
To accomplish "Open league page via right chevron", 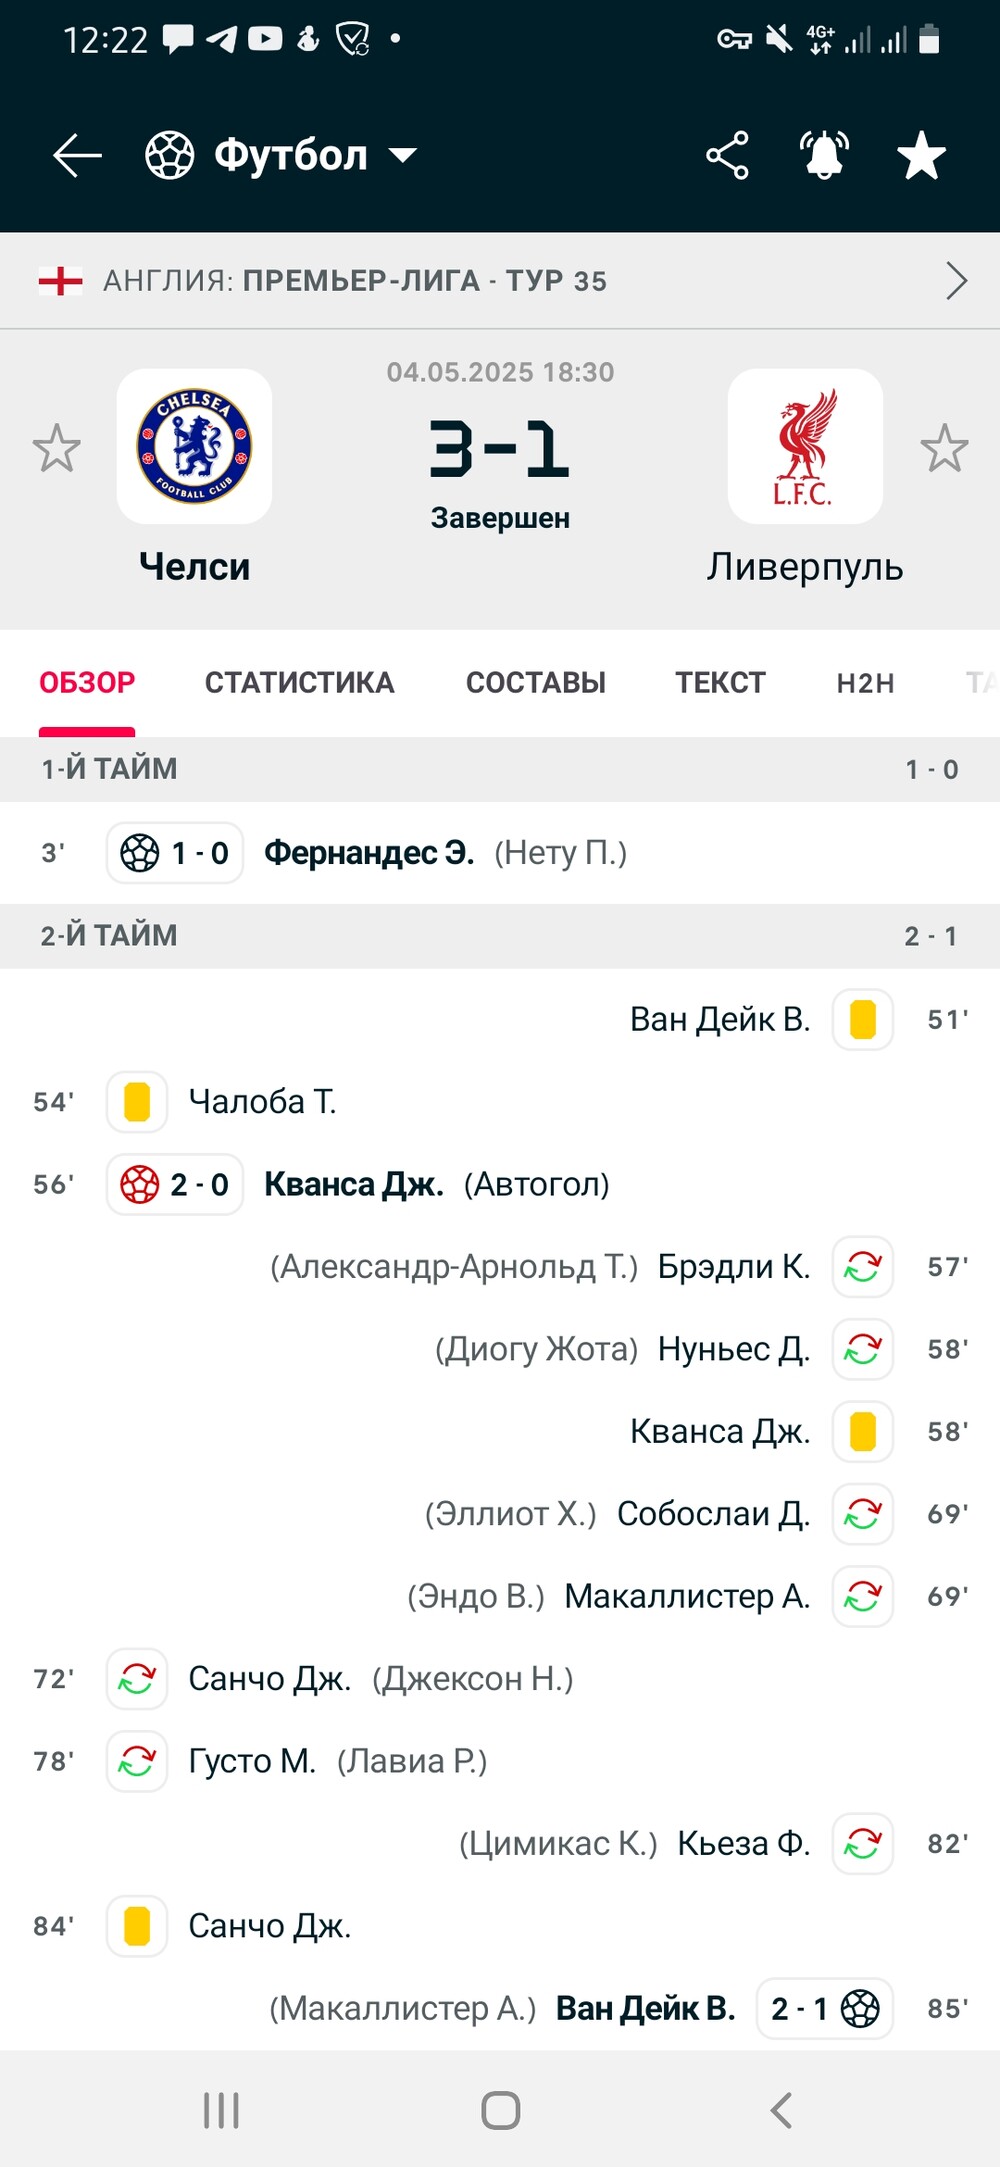I will (x=956, y=281).
